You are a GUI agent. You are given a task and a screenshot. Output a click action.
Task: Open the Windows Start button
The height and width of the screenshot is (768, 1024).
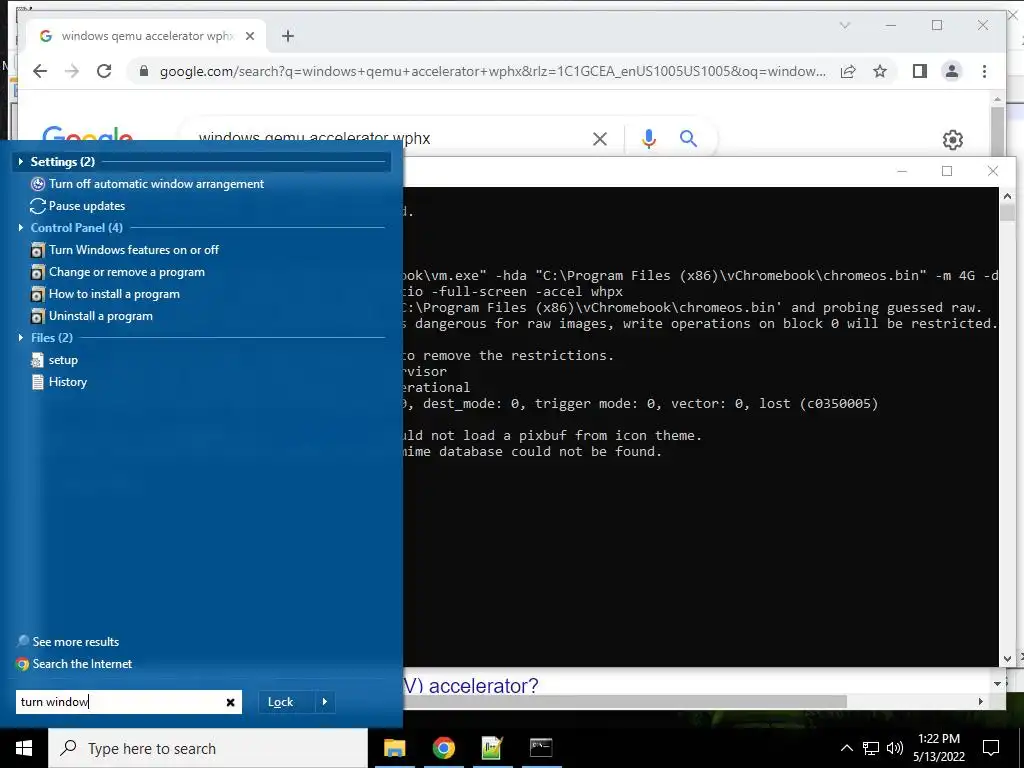(24, 748)
